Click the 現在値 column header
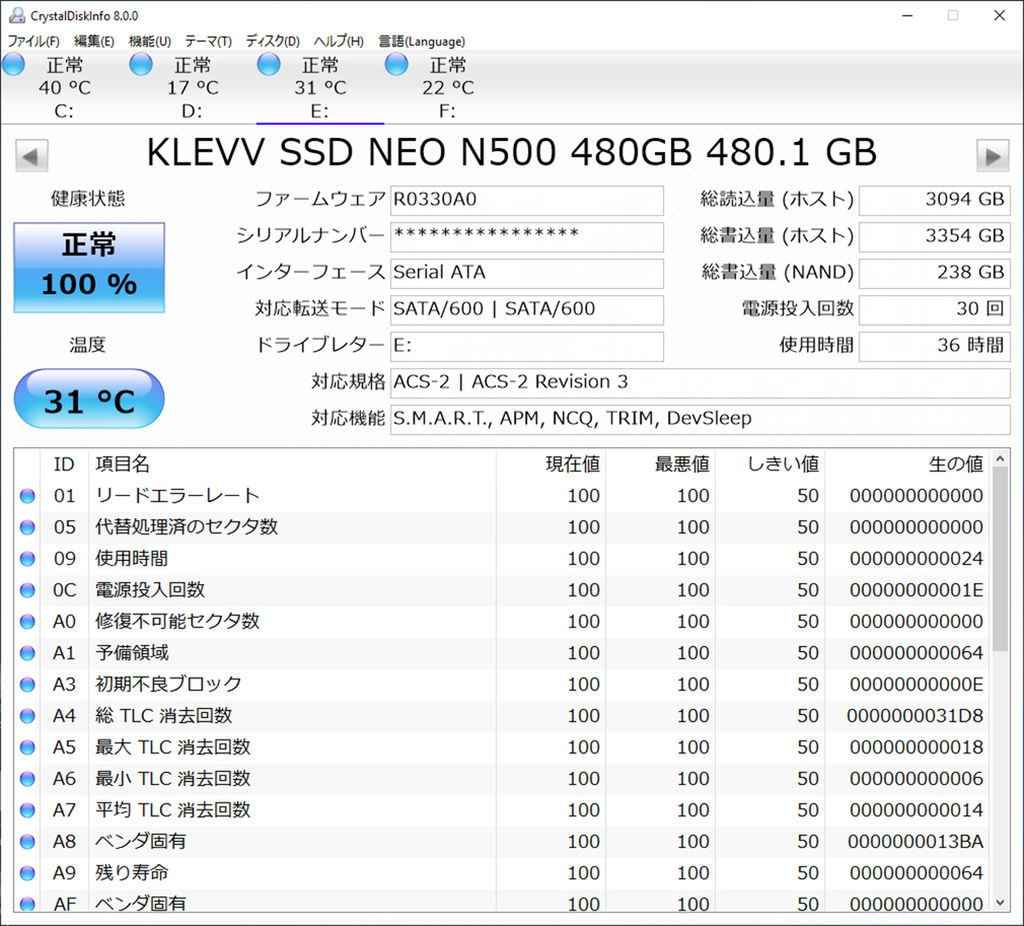1024x926 pixels. [x=551, y=464]
